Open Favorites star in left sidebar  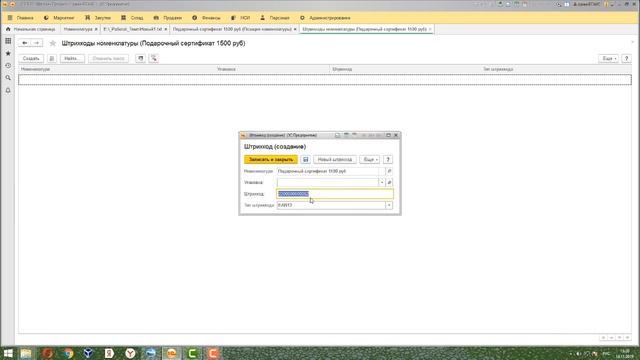(x=8, y=53)
